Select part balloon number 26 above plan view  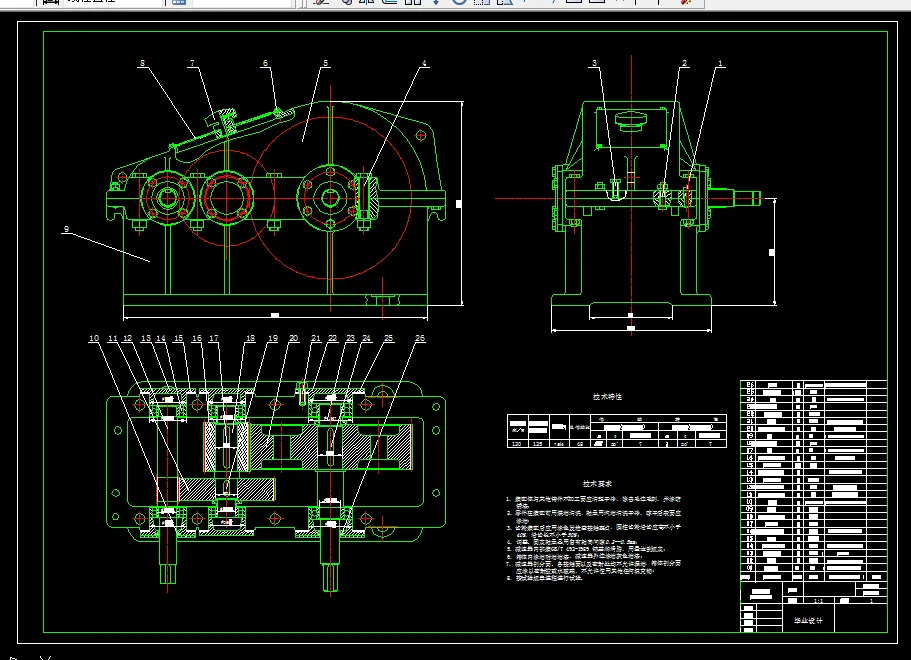(420, 338)
